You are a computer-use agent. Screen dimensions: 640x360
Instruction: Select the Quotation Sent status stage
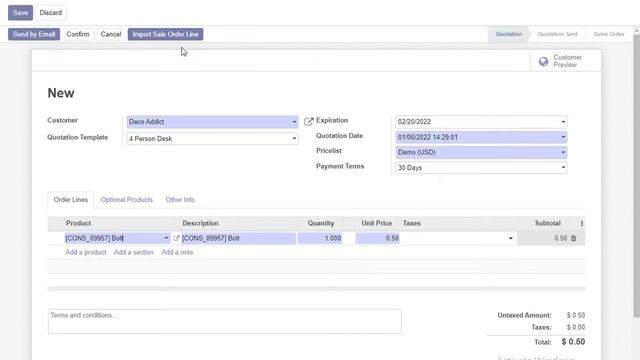[x=557, y=34]
